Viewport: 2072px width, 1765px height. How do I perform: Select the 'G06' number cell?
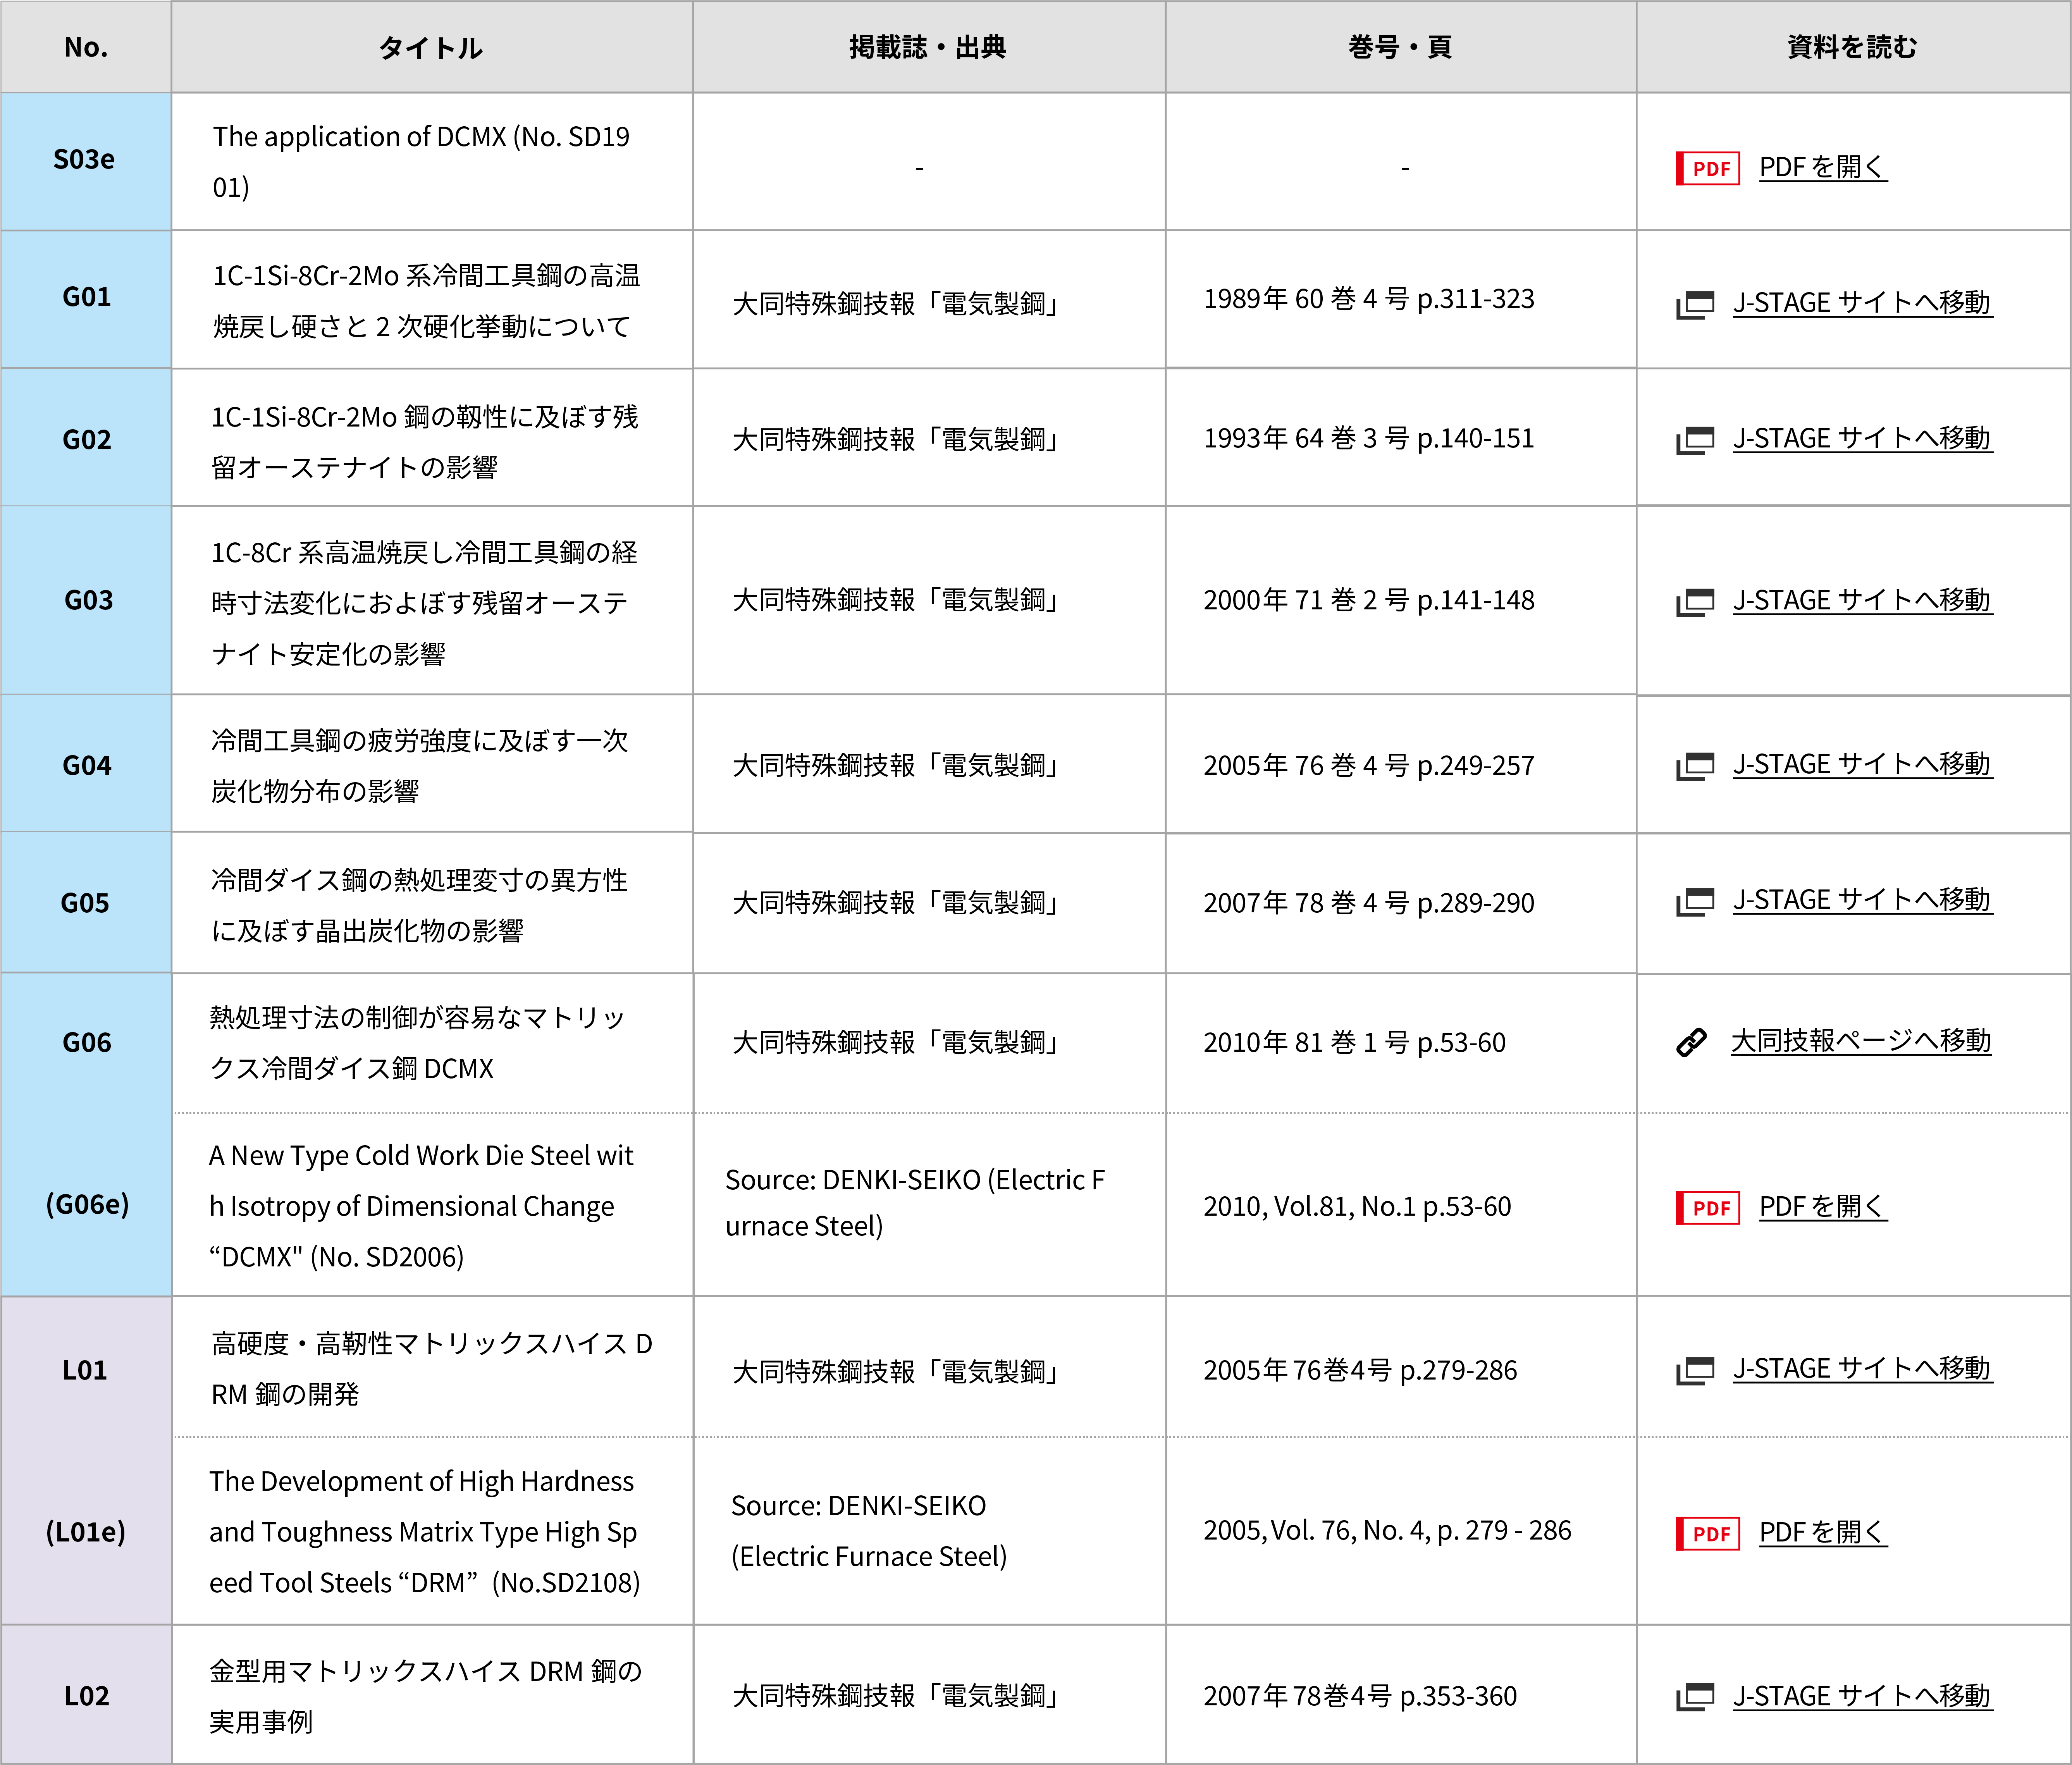coord(86,1043)
